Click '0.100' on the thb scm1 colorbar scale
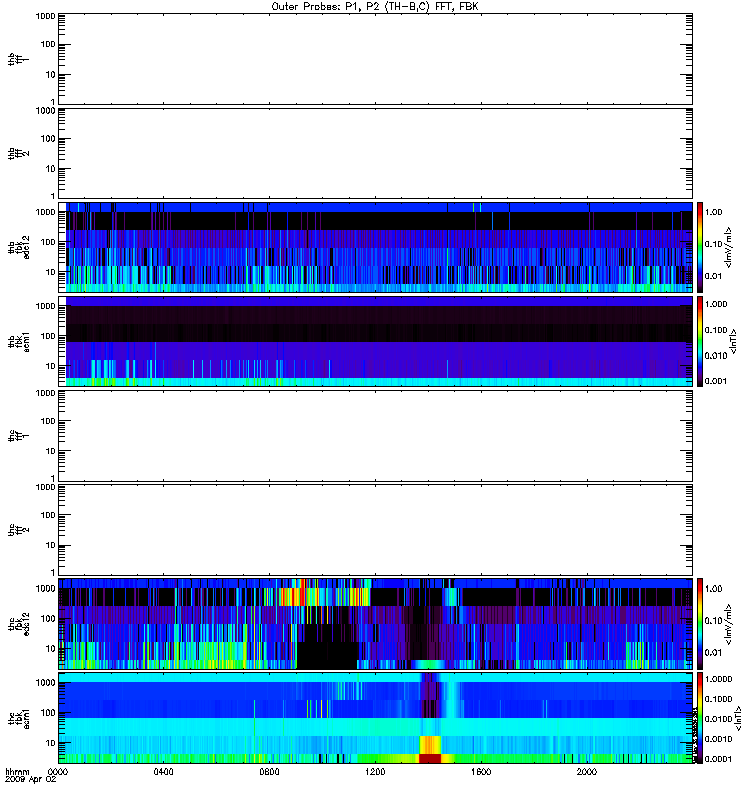The image size is (750, 800). click(x=716, y=330)
